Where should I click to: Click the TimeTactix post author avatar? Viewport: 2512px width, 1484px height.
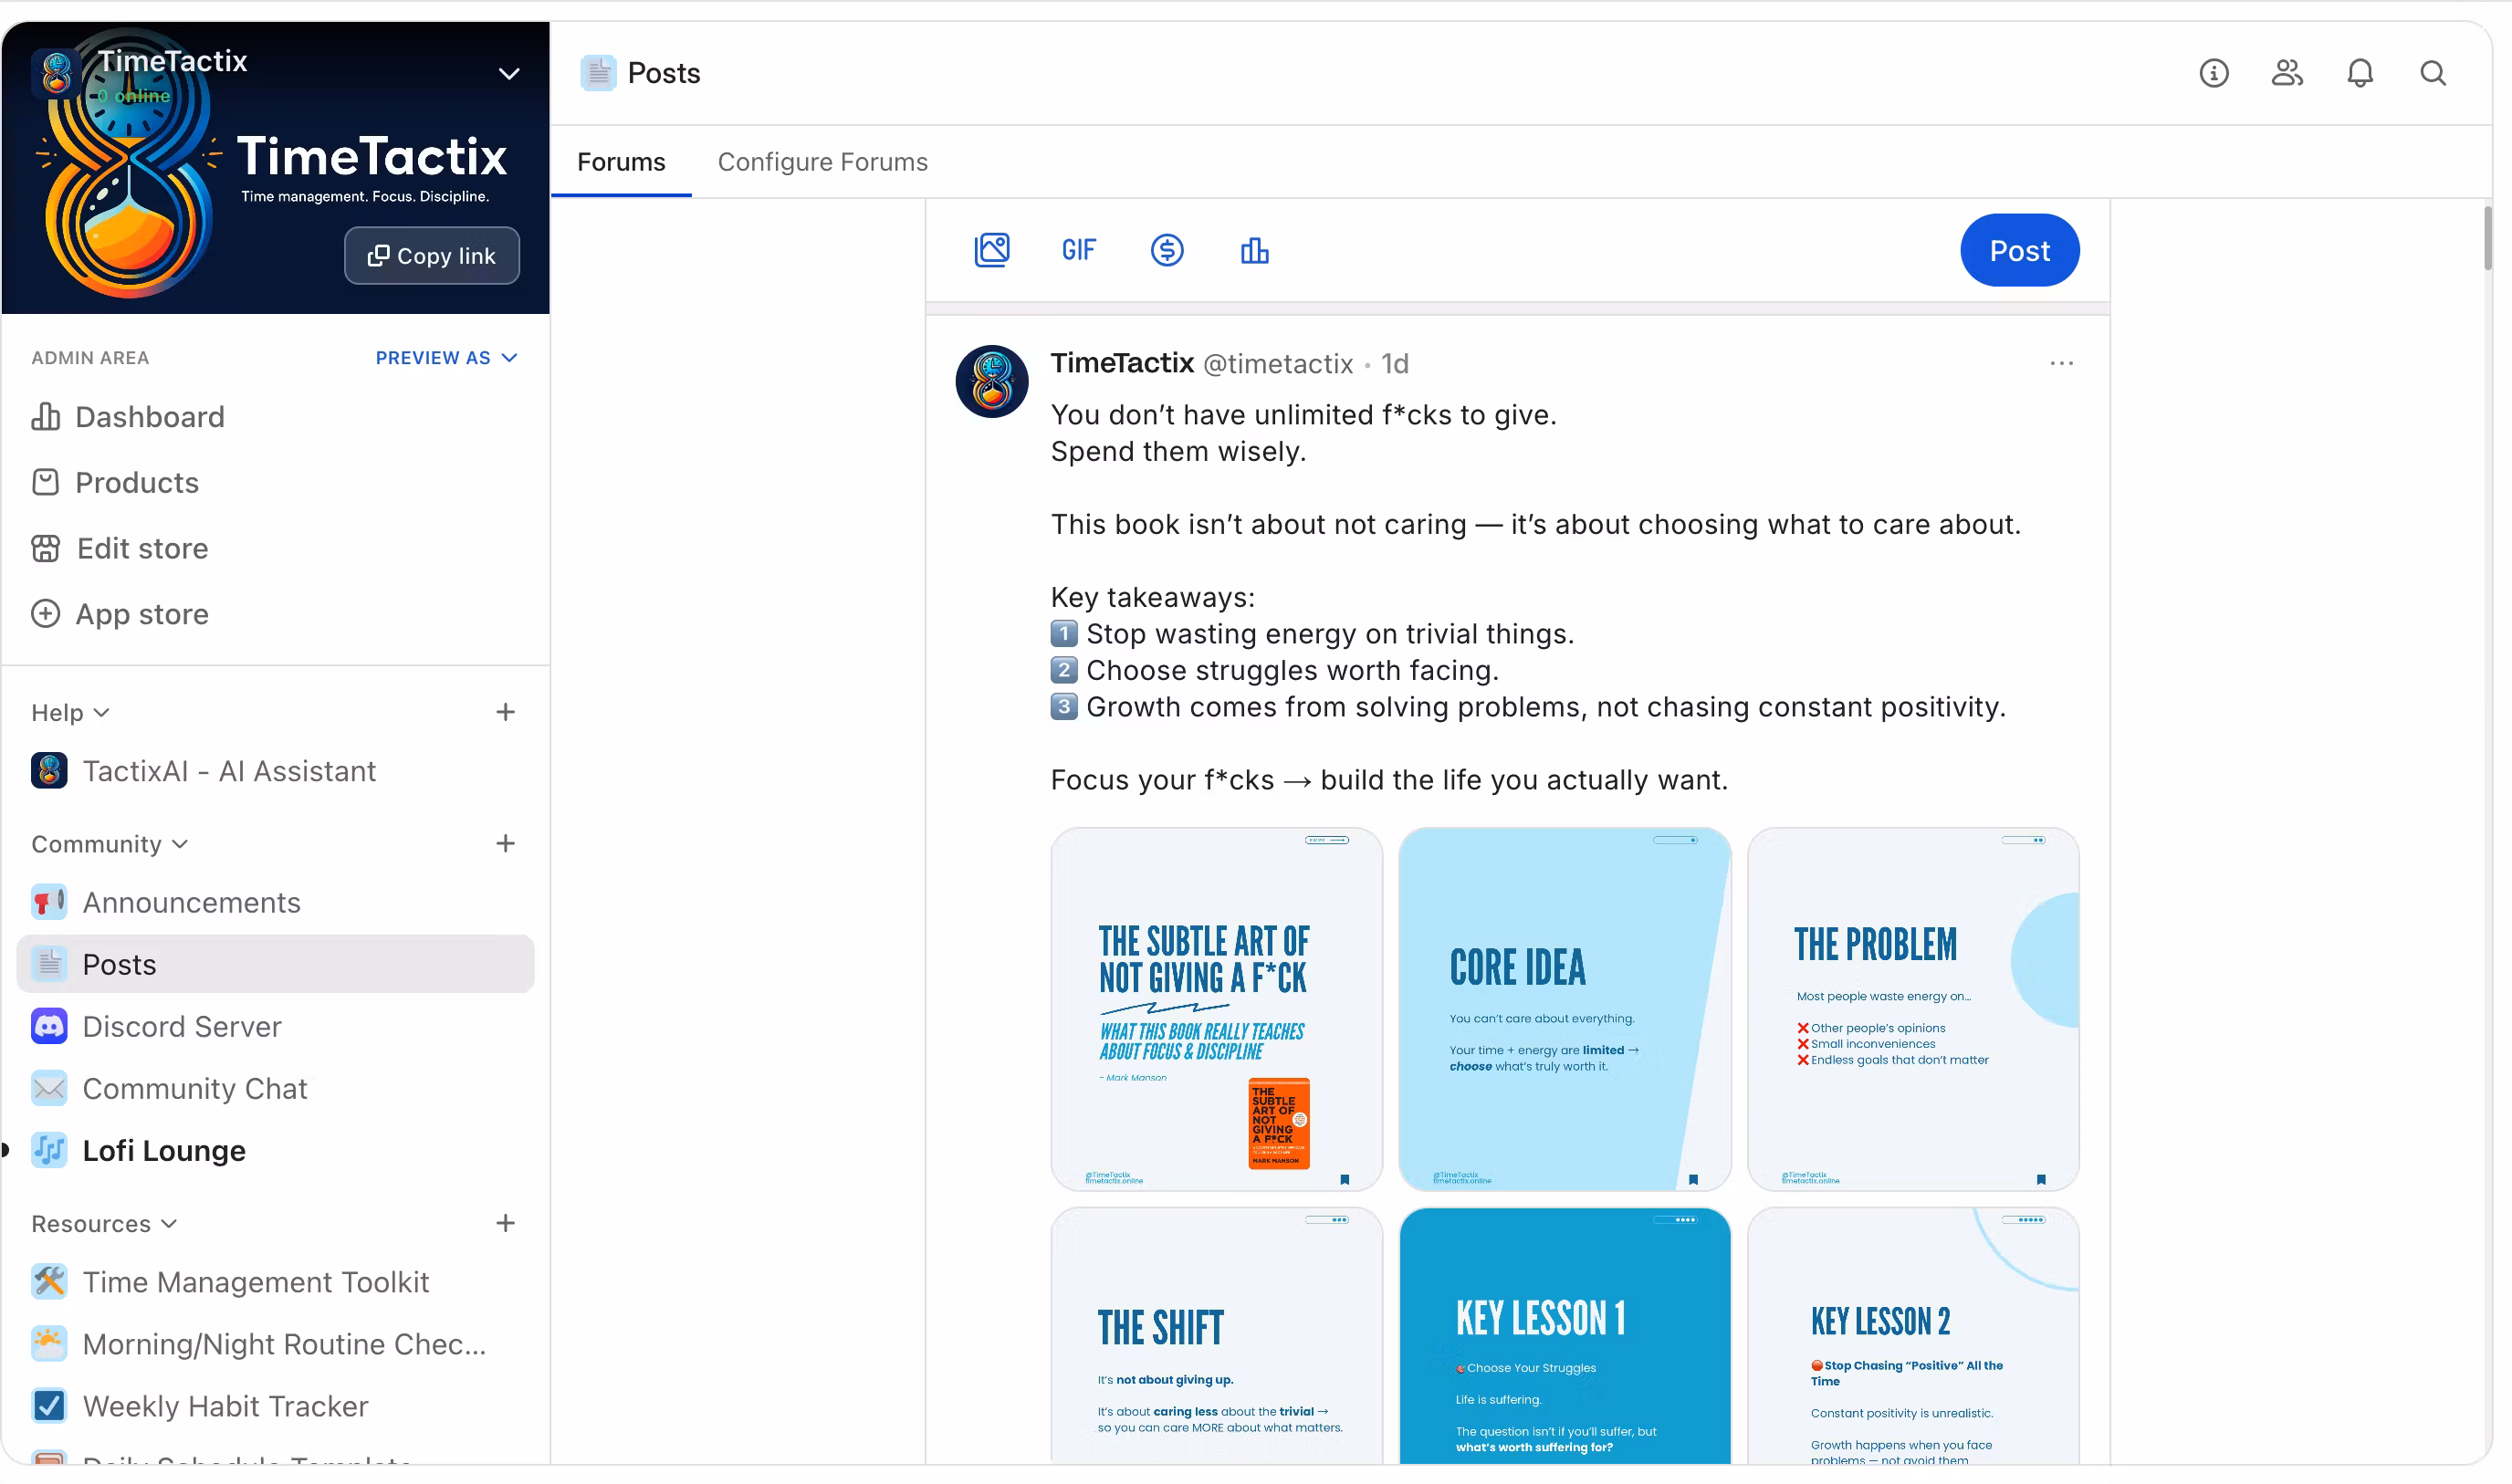(992, 381)
